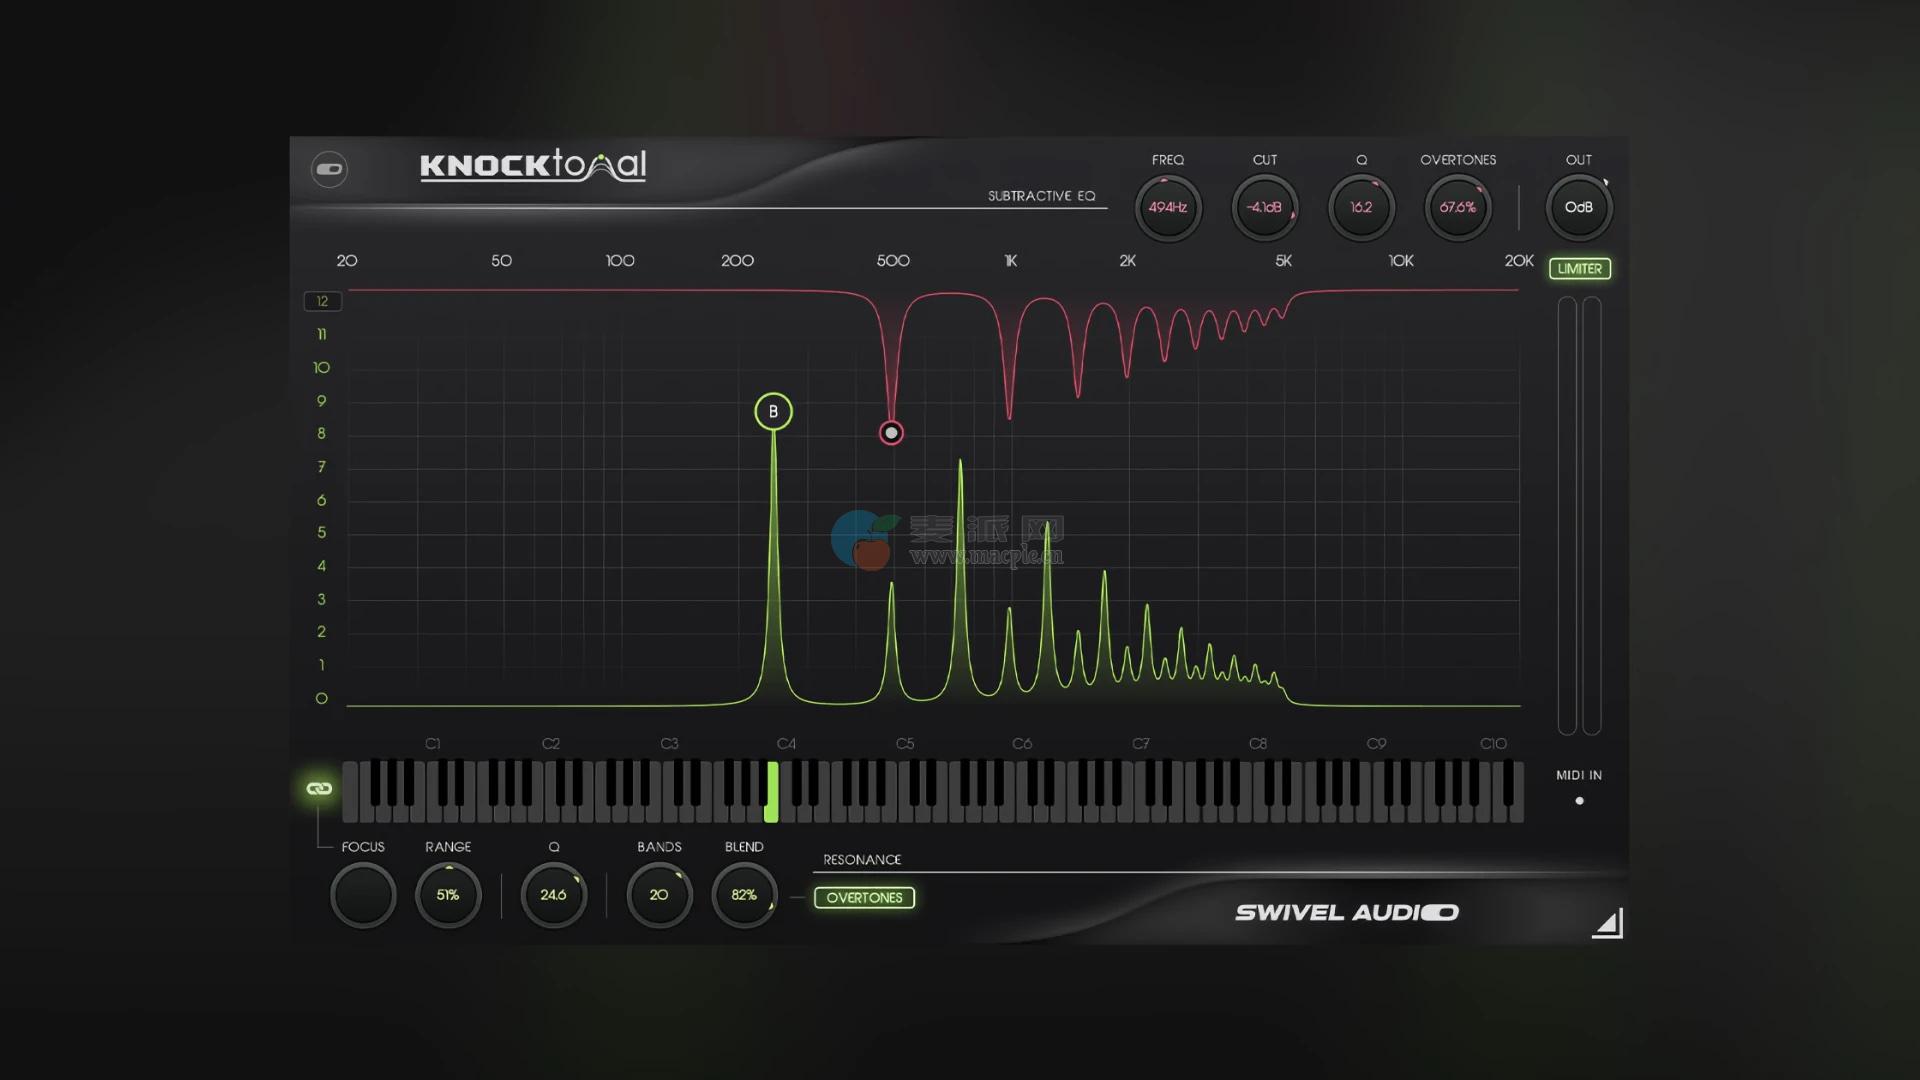Click the blank FOCUS knob
Viewport: 1920px width, 1080px height.
363,895
